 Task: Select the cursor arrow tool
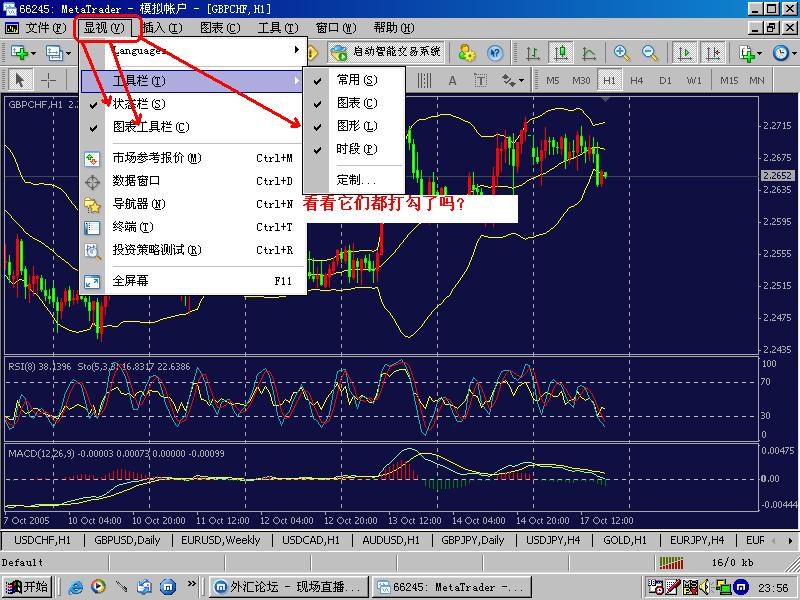[x=20, y=80]
